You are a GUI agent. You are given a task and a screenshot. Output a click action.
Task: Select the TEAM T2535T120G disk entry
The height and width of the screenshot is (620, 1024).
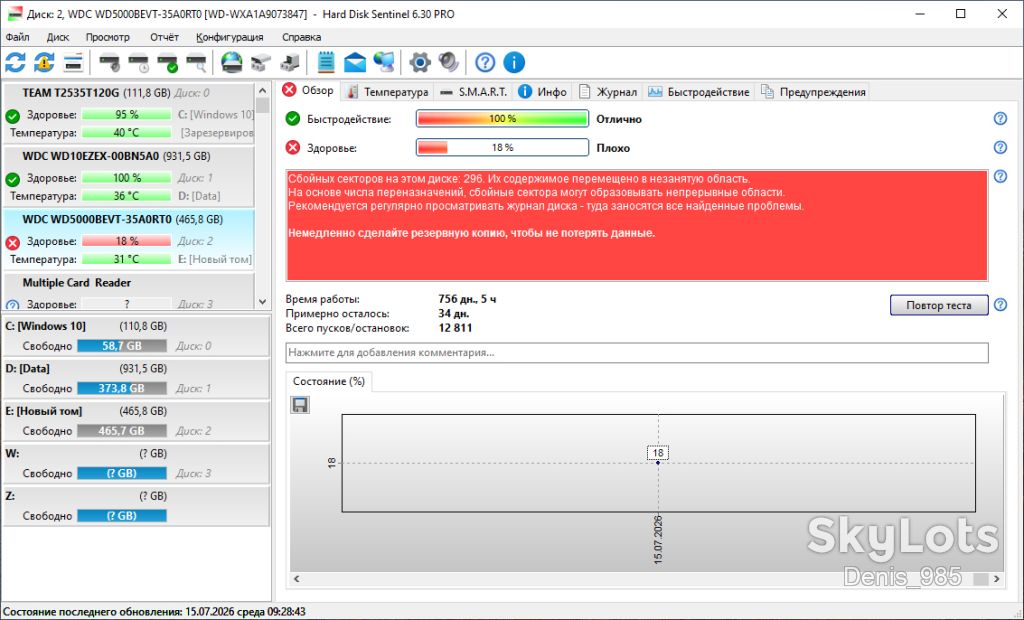(129, 113)
